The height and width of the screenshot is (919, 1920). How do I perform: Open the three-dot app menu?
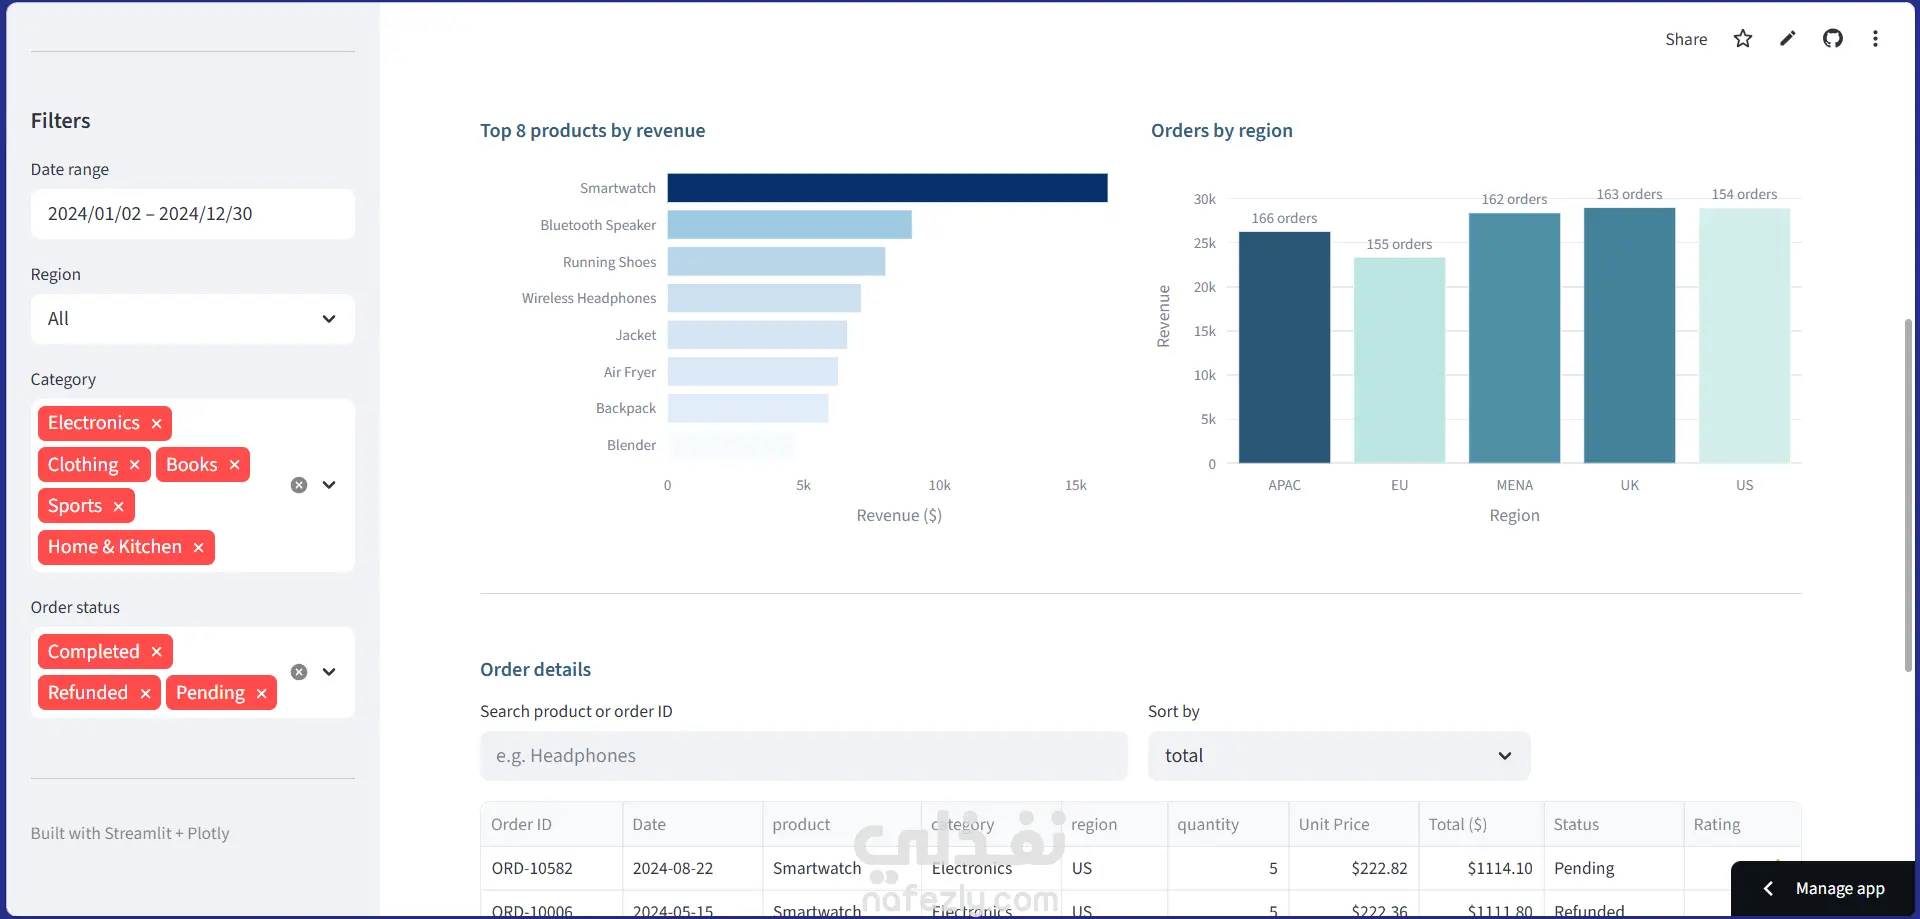[x=1875, y=39]
